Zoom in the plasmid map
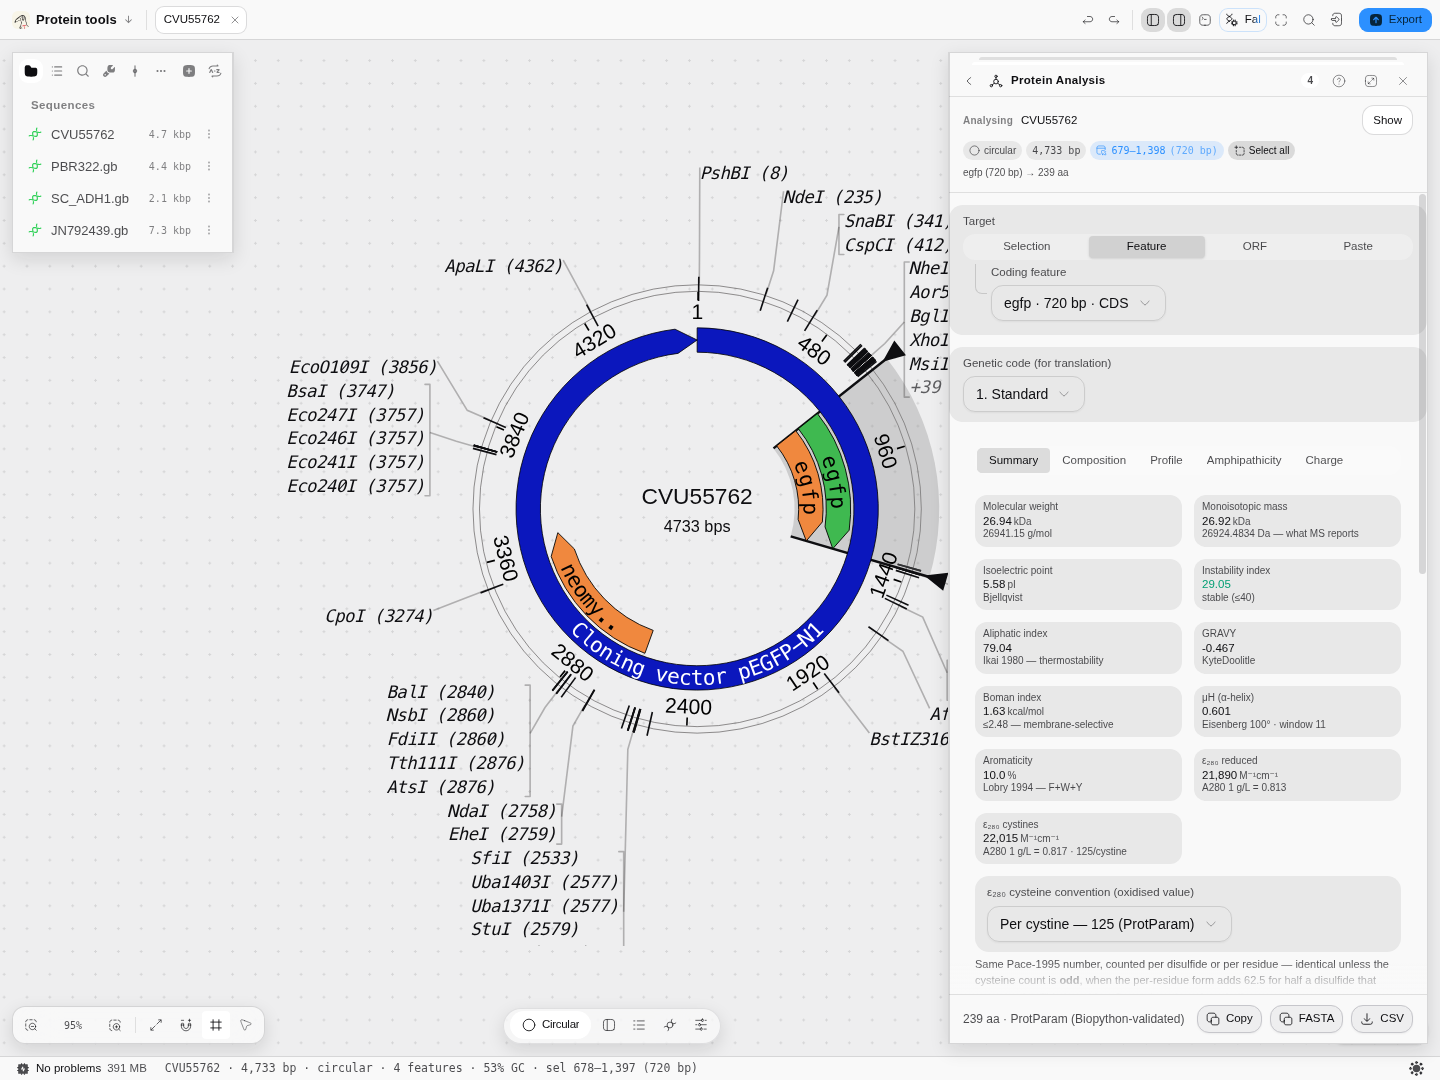1440x1080 pixels. (115, 1025)
